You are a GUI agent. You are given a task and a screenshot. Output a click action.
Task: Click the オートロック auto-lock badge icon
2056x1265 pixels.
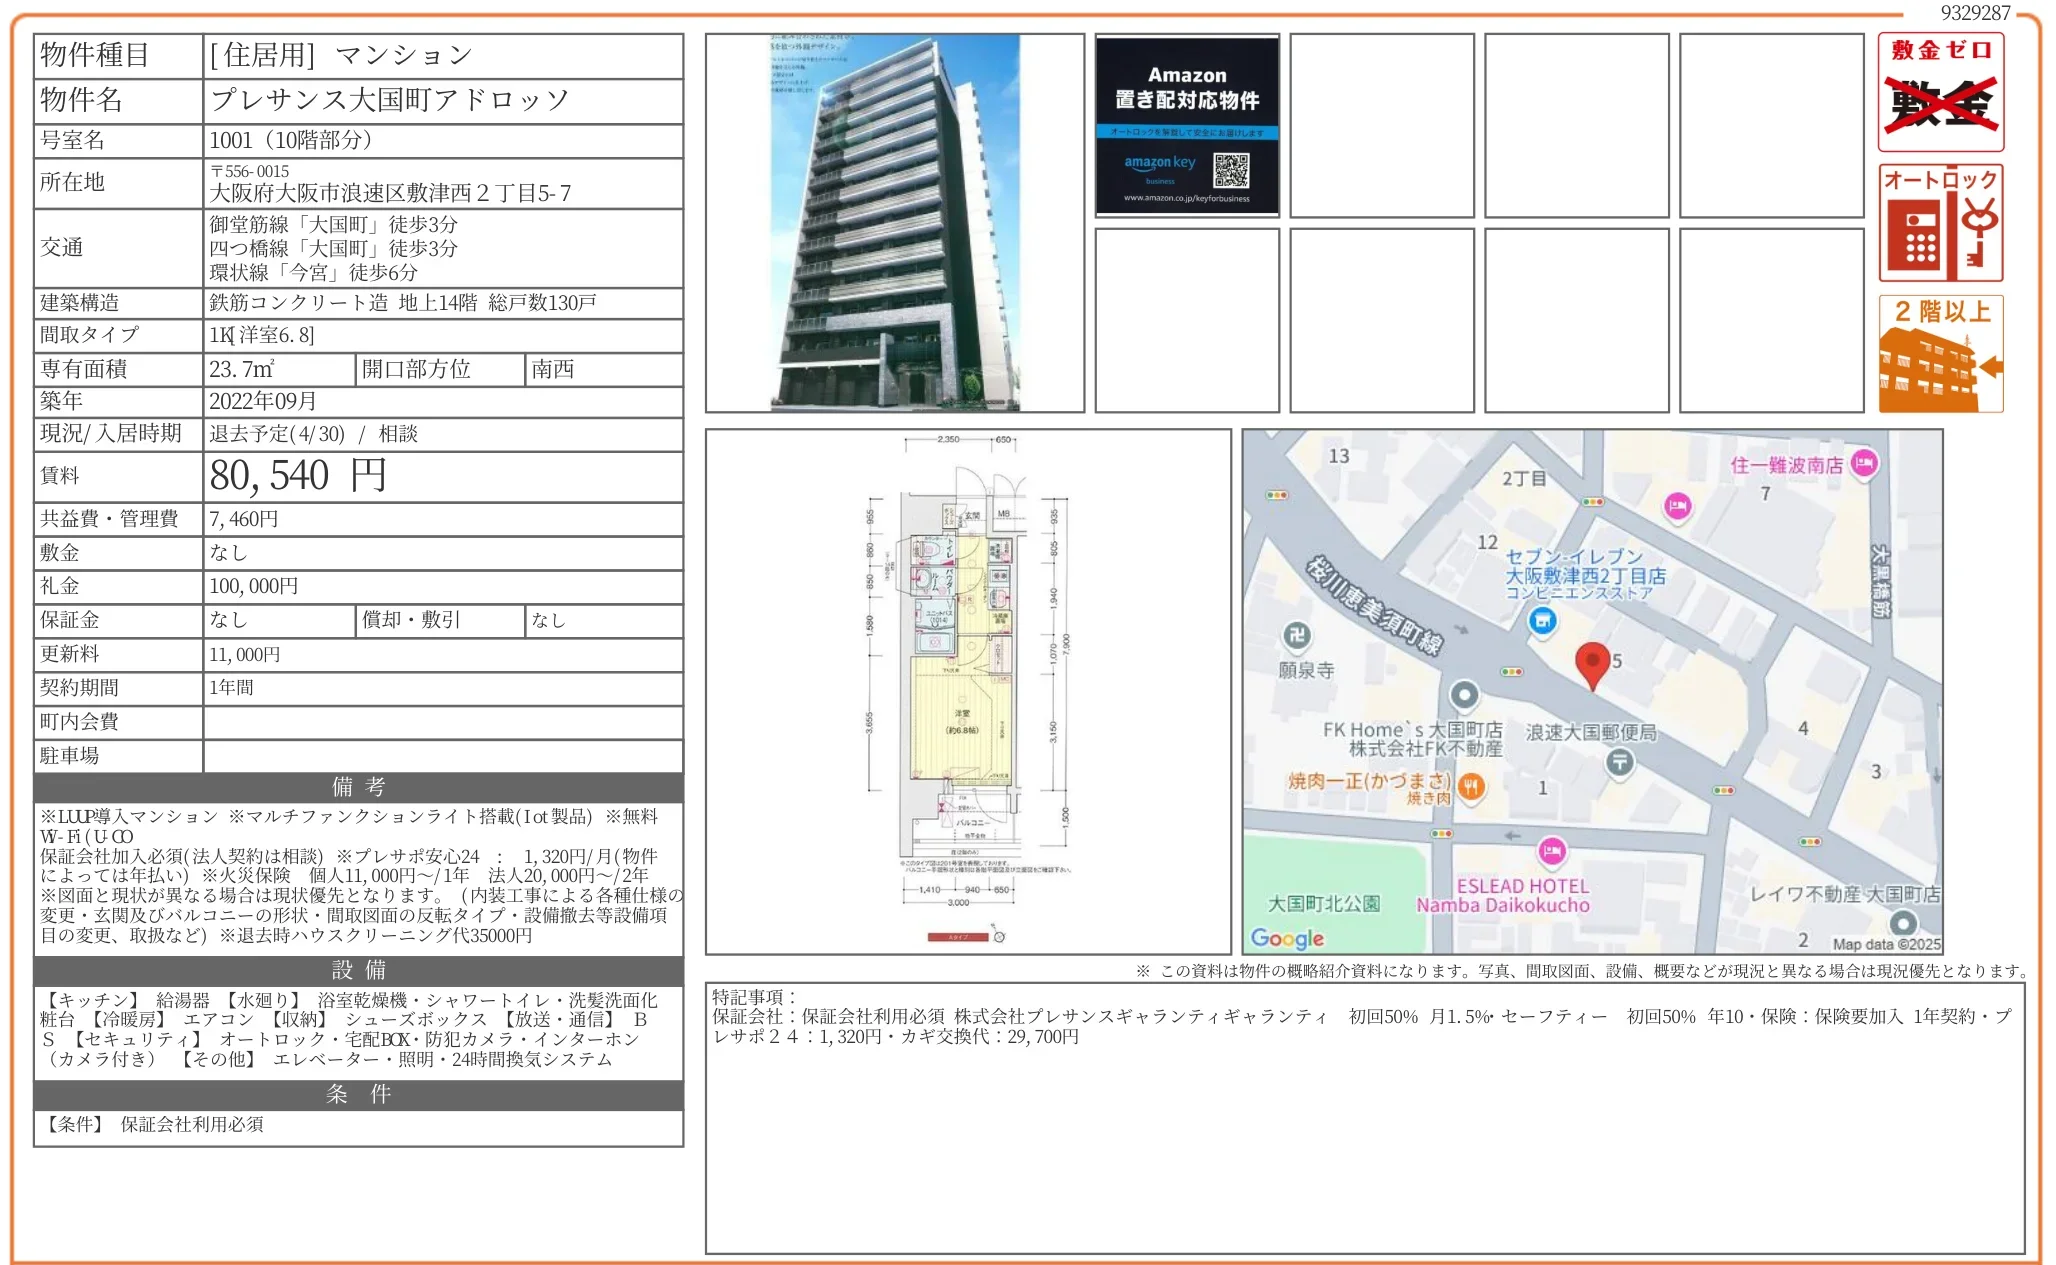coord(1940,225)
